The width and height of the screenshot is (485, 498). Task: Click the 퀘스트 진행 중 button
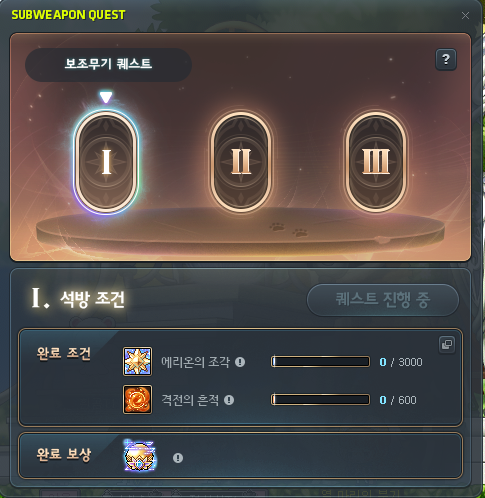click(x=383, y=300)
